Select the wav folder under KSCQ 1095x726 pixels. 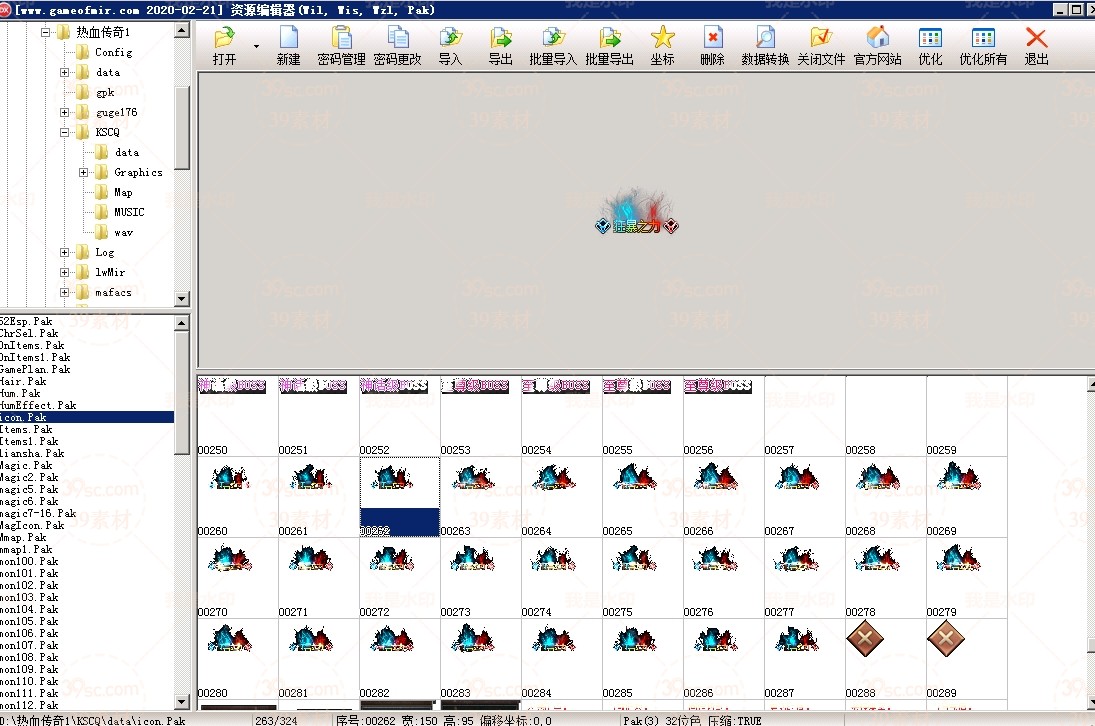coord(123,232)
